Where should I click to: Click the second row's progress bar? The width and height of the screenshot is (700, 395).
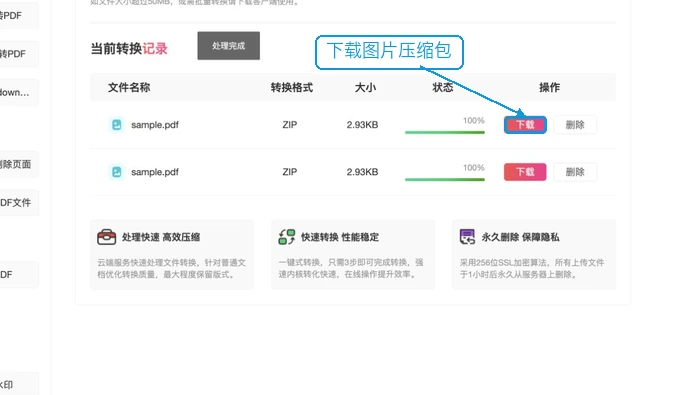coord(445,179)
